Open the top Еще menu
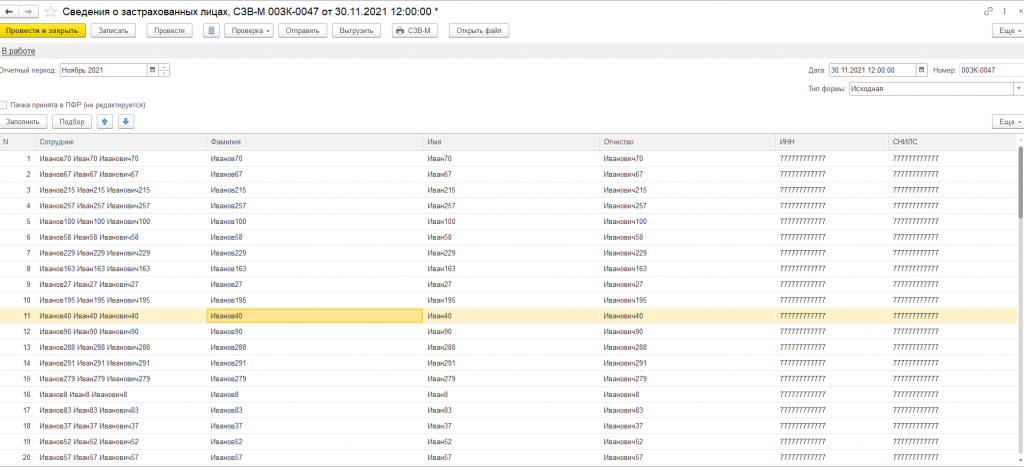 point(1007,31)
